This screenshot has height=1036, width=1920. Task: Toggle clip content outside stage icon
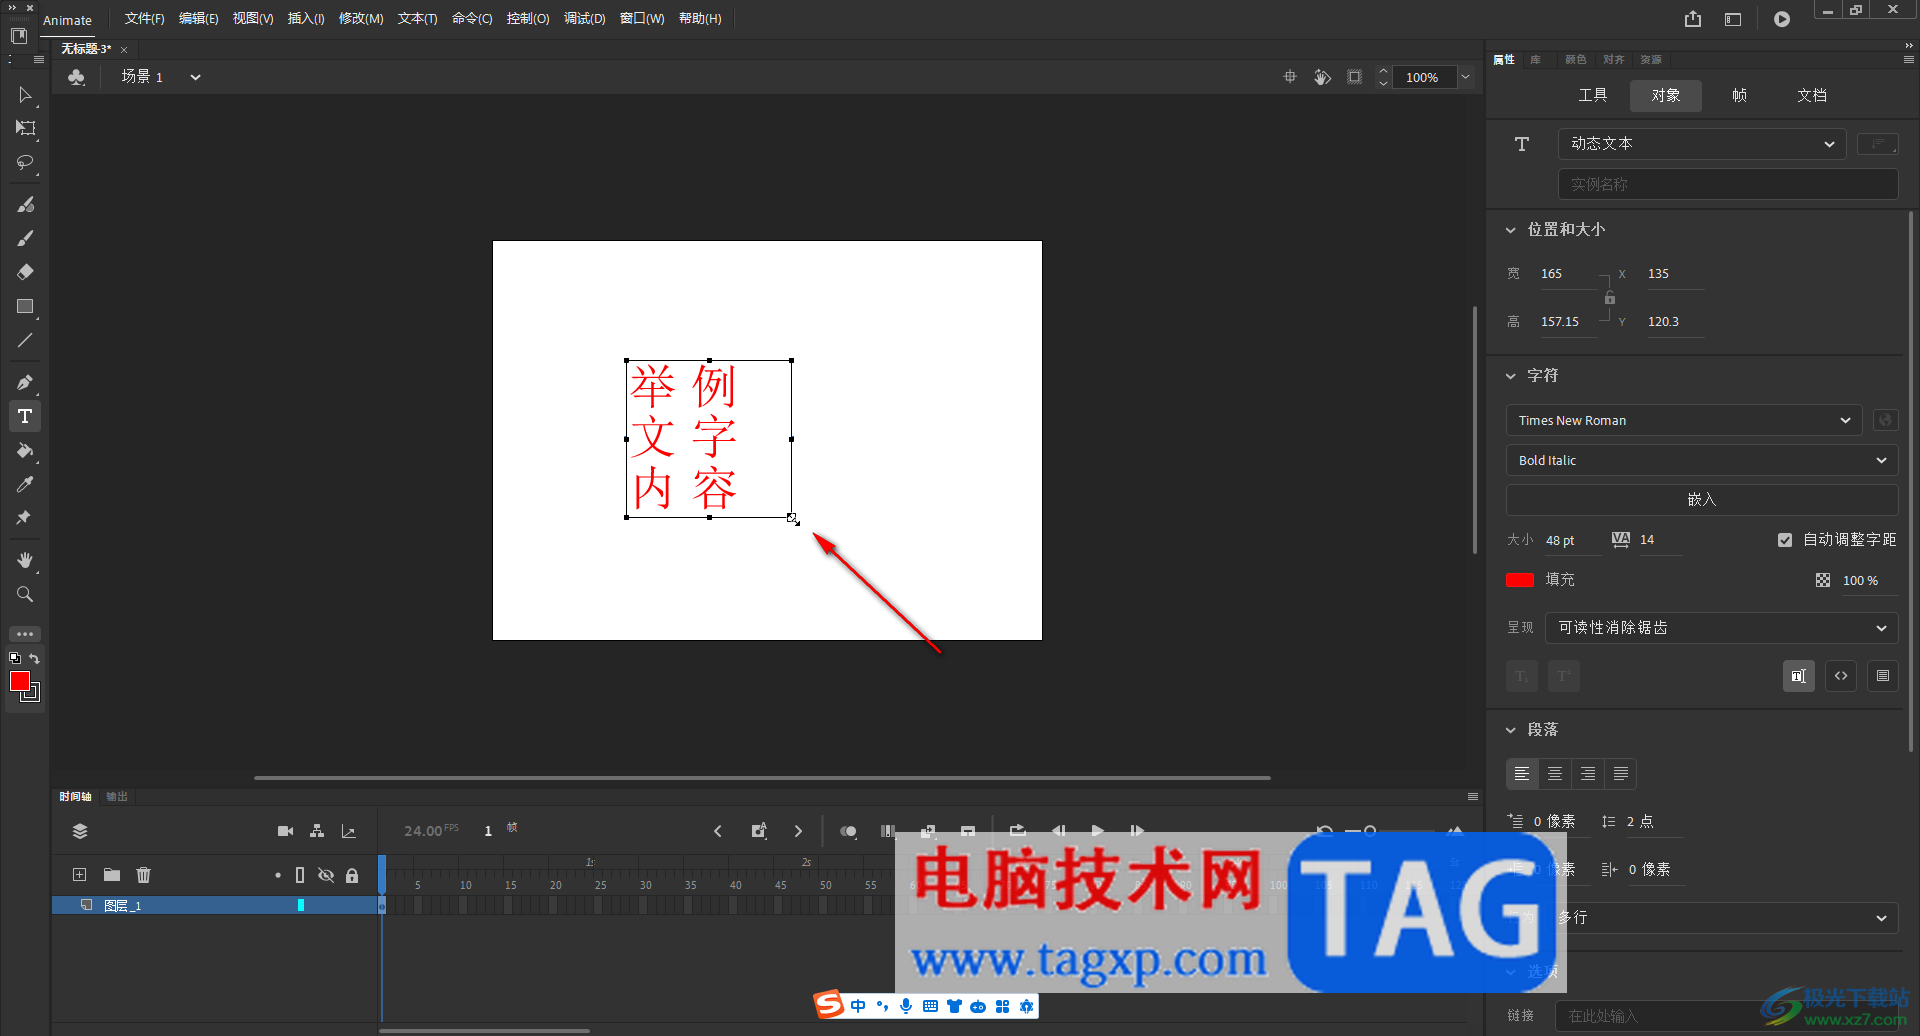[x=1354, y=77]
